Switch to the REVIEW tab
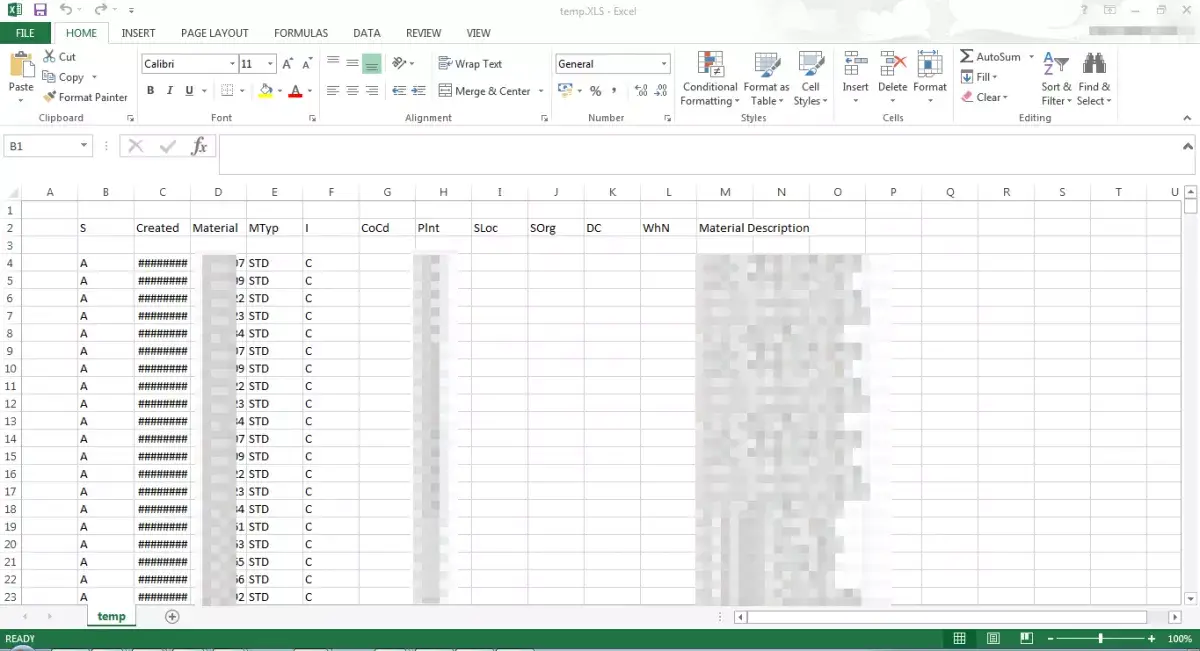This screenshot has width=1200, height=651. pos(423,33)
